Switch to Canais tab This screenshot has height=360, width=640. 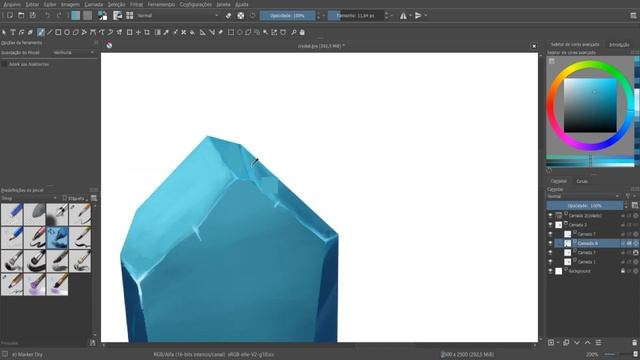click(x=582, y=181)
